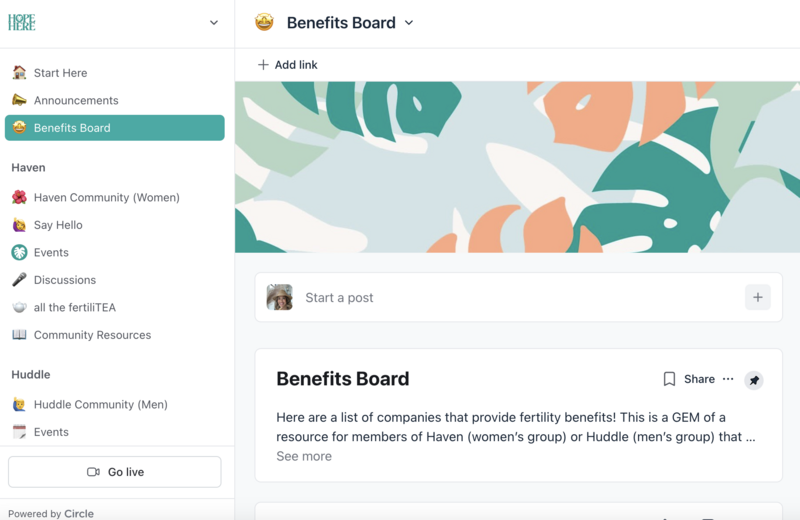Viewport: 800px width, 520px height.
Task: Click the Start a post field
Action: click(x=500, y=297)
